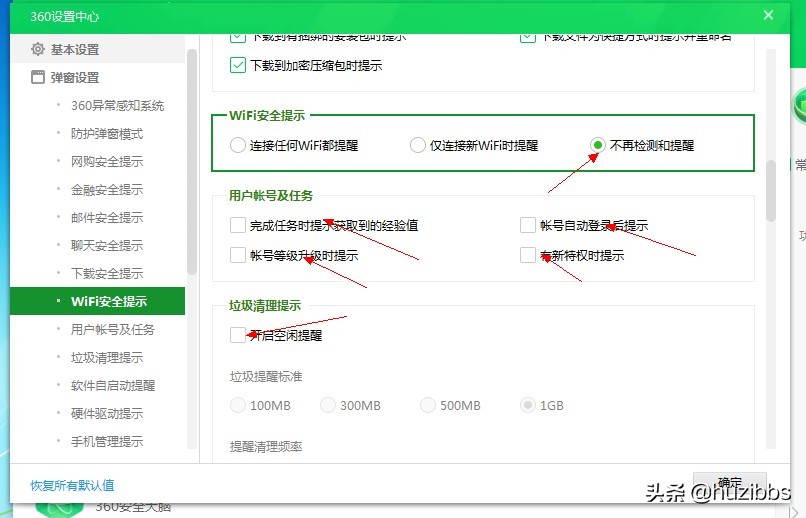806x518 pixels.
Task: Click the 垃圾清理提示 group heading
Action: pos(265,306)
